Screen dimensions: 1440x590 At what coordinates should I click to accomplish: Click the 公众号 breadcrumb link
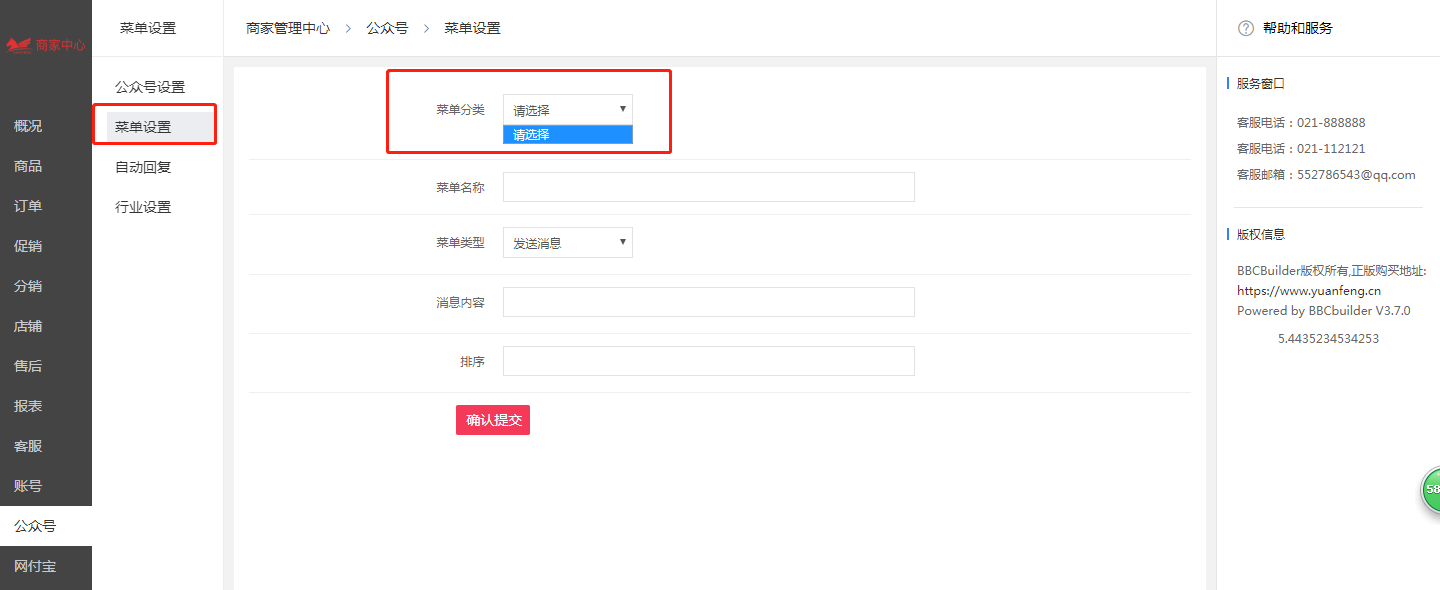click(387, 28)
